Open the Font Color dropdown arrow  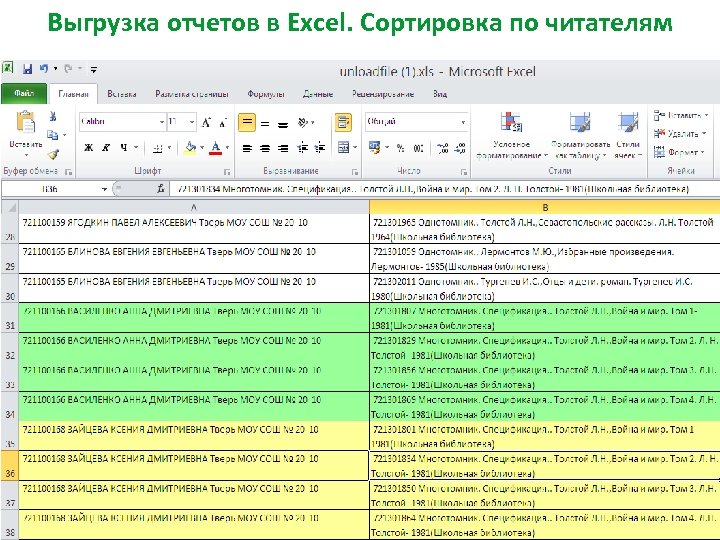point(227,148)
